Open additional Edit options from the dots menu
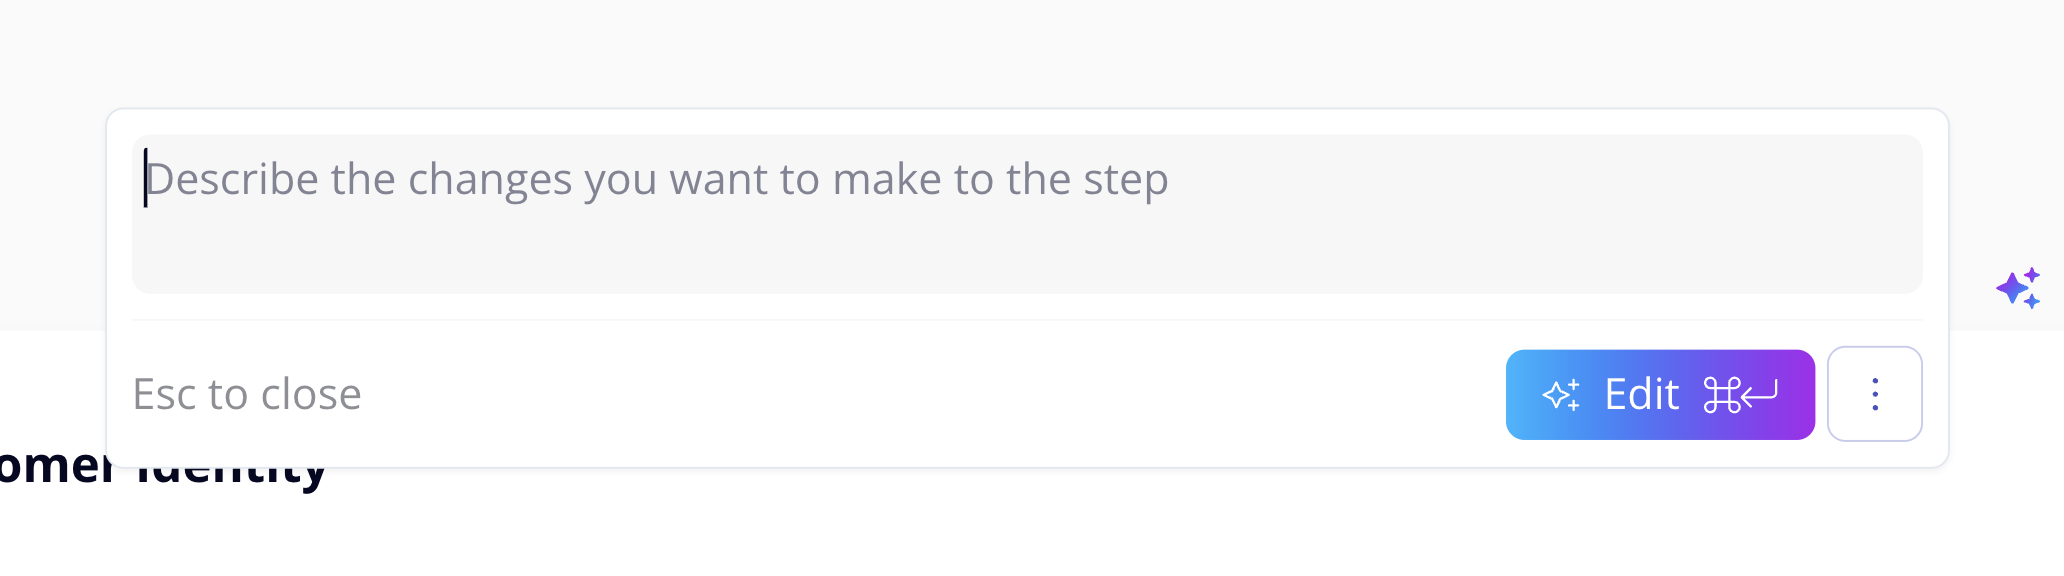Viewport: 2064px width, 576px height. click(1874, 394)
